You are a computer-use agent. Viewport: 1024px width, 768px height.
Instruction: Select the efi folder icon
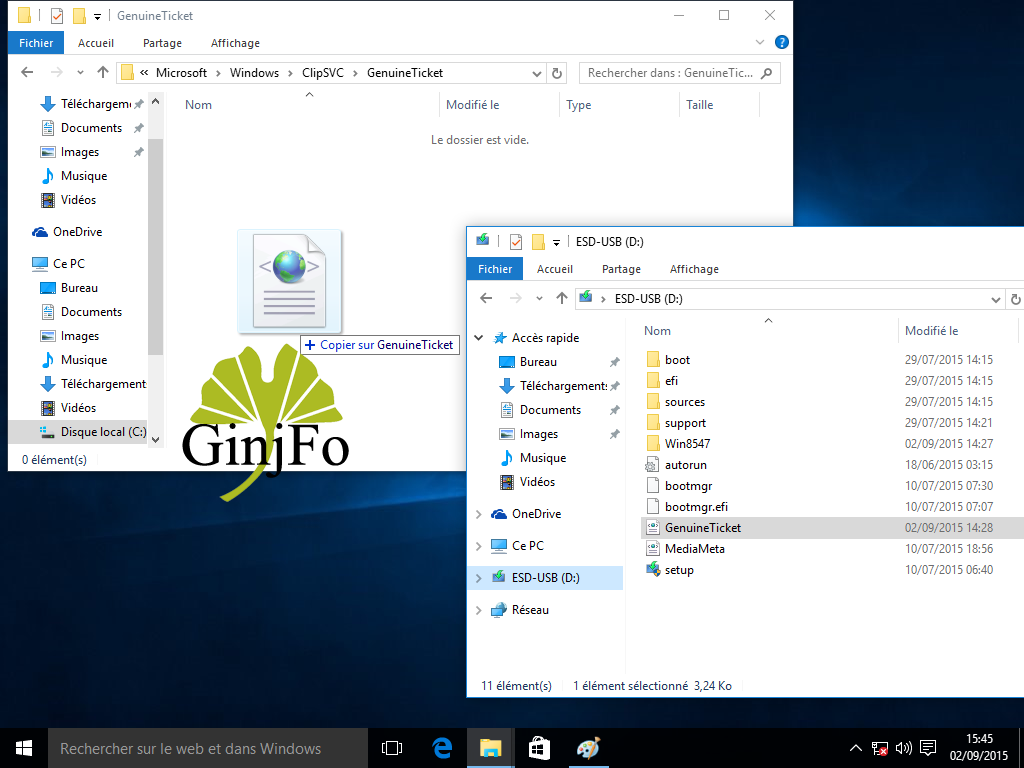pyautogui.click(x=652, y=381)
